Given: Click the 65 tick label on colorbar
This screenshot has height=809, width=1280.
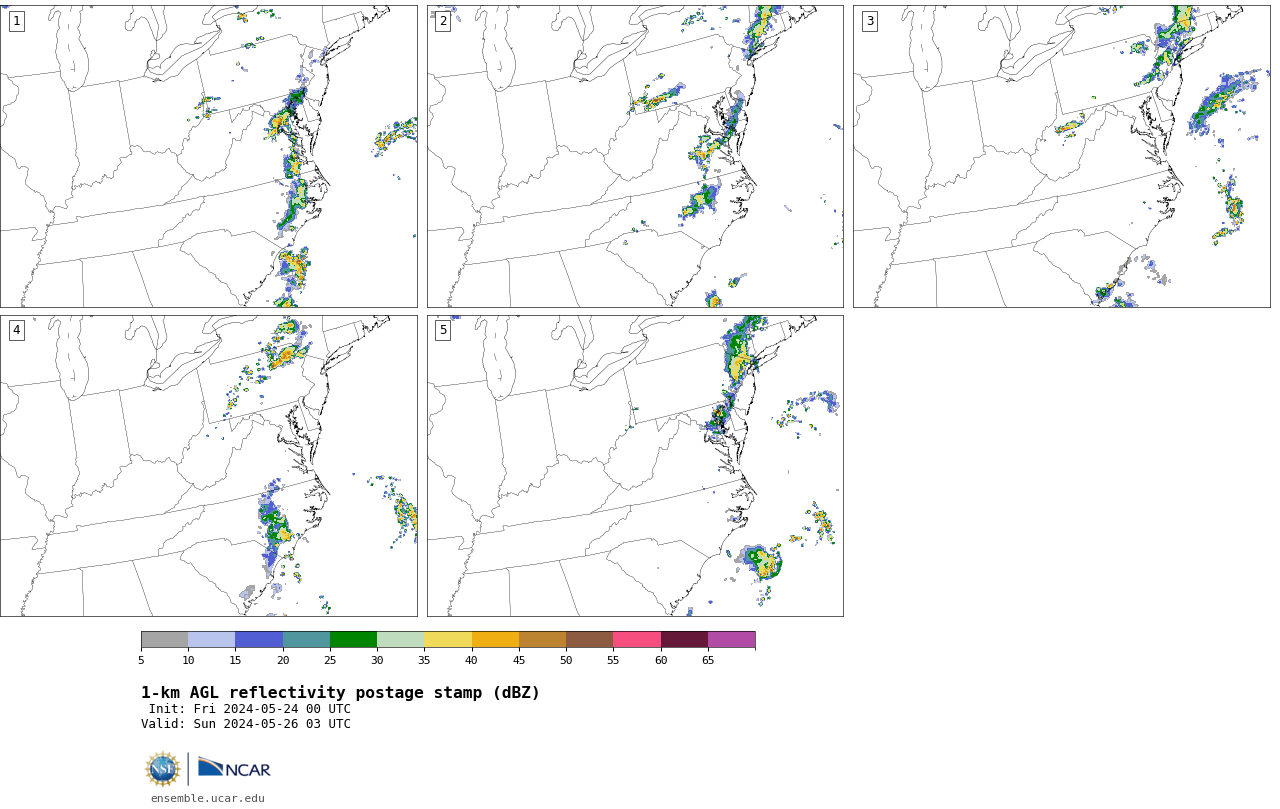Looking at the screenshot, I should [708, 660].
